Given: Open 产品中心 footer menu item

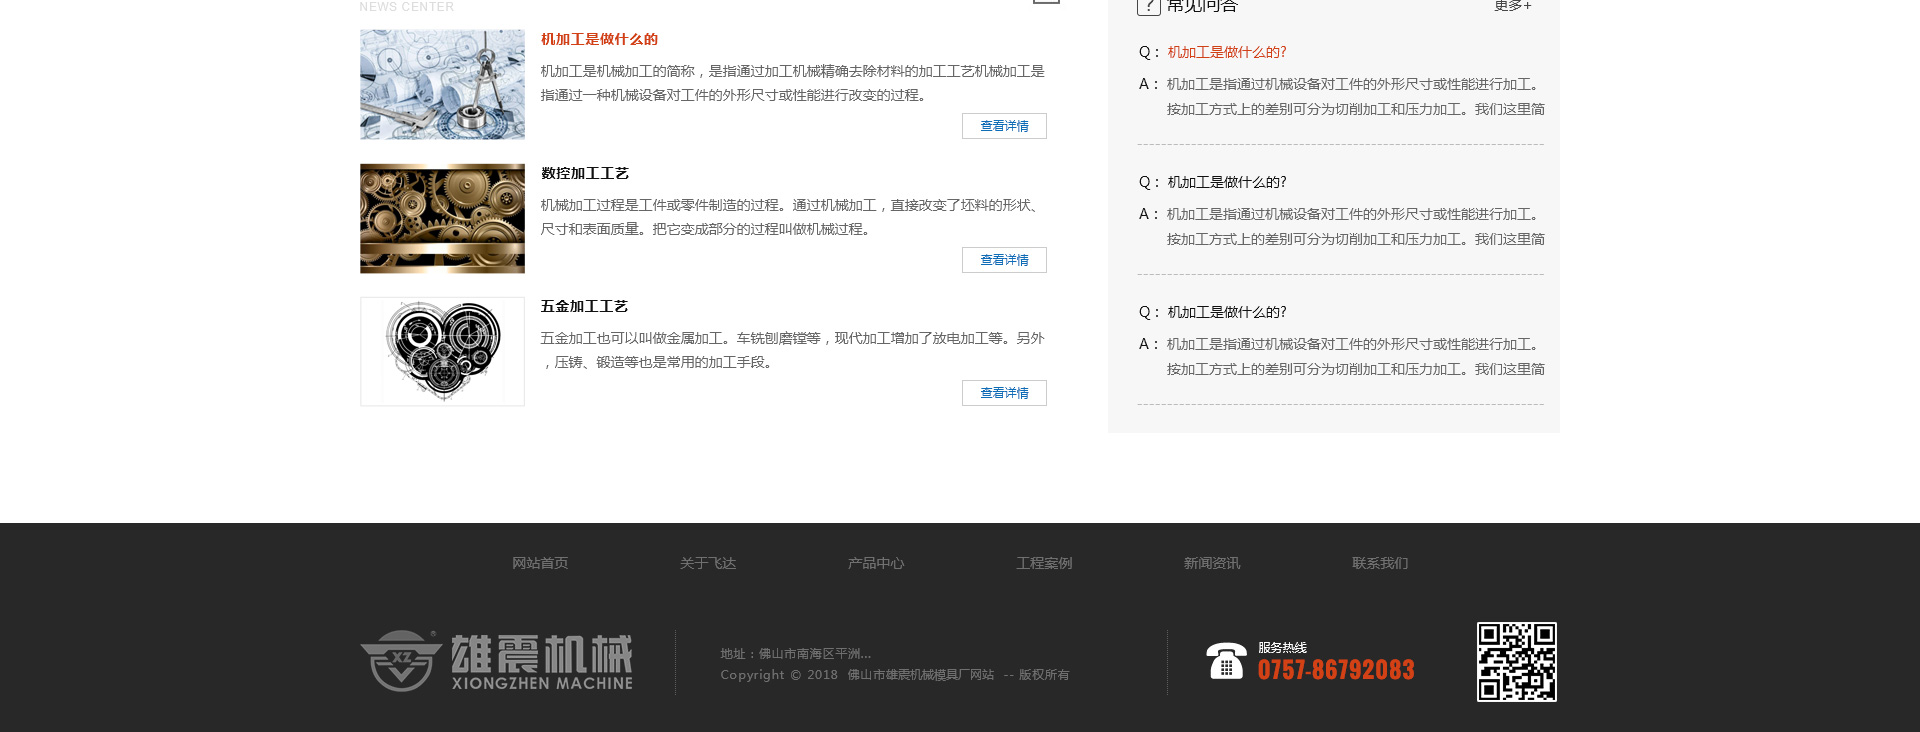Looking at the screenshot, I should [876, 563].
